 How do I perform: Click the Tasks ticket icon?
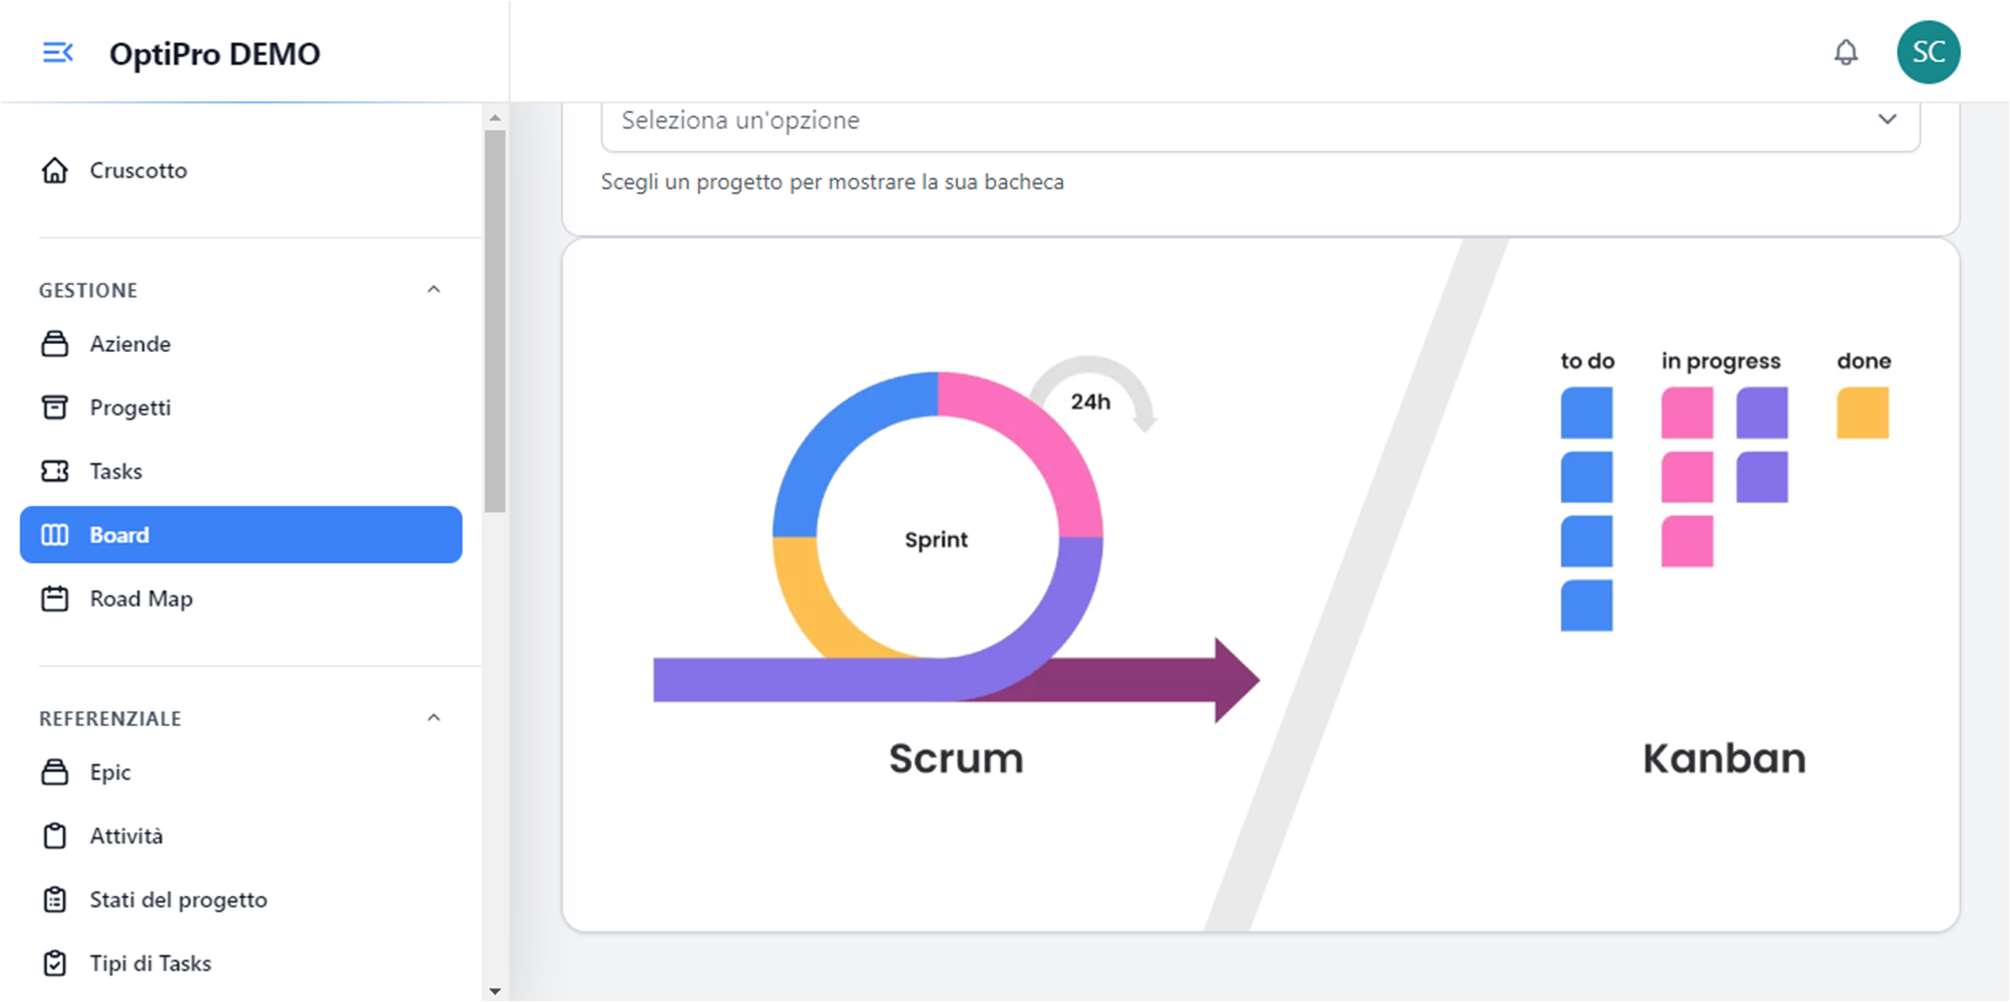pyautogui.click(x=55, y=471)
